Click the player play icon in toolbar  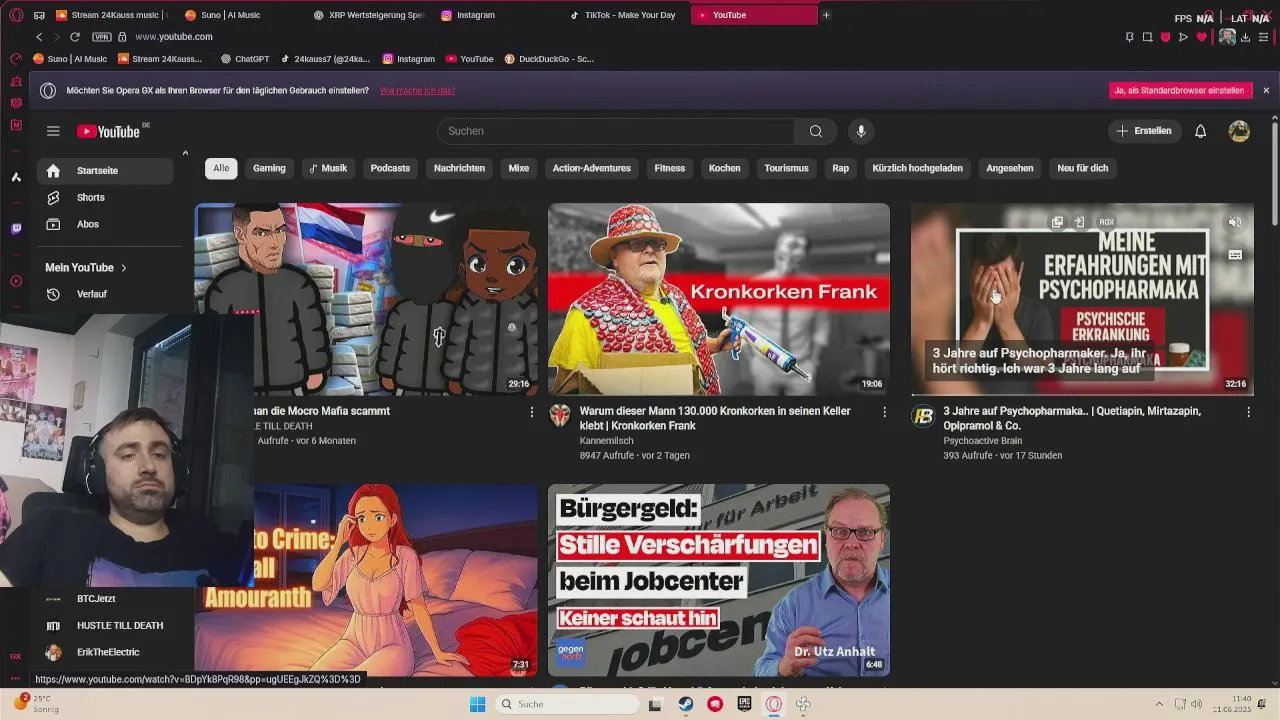pos(1183,37)
